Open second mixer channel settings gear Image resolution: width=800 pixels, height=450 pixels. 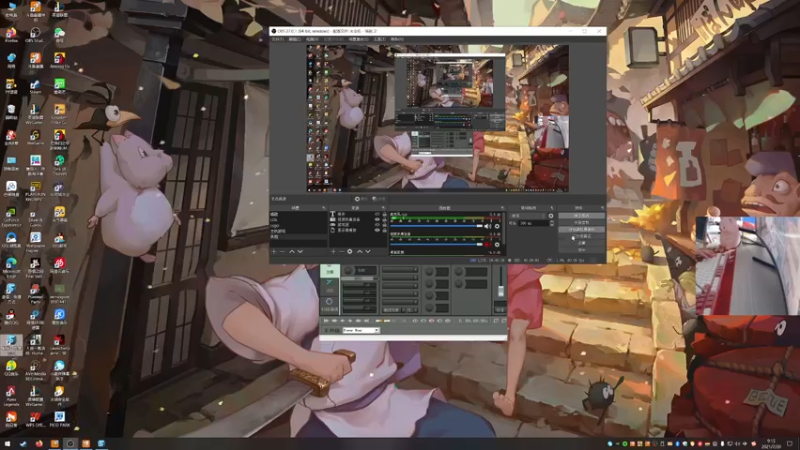tap(497, 244)
